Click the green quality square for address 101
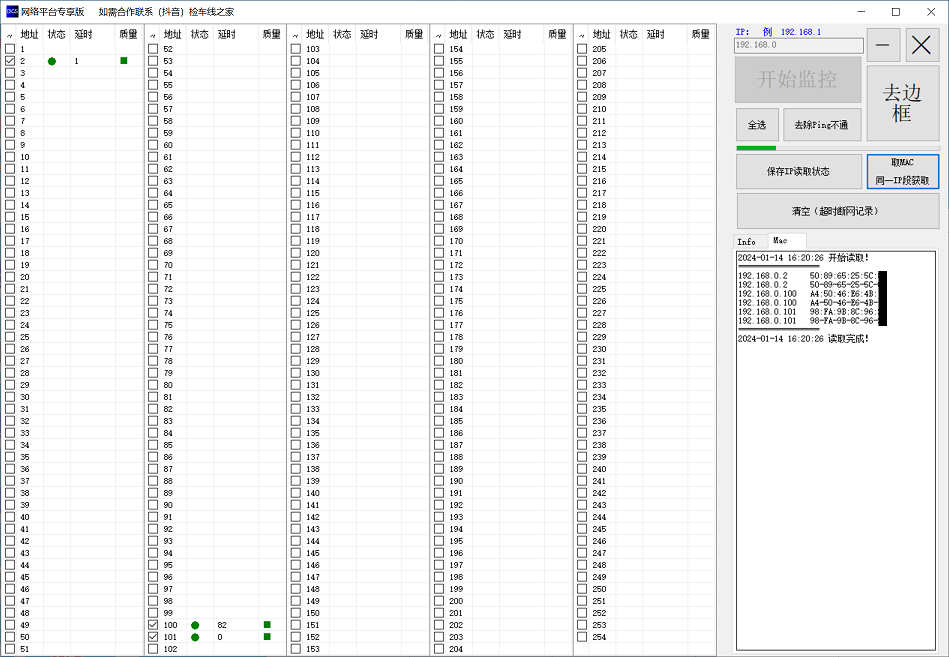The image size is (949, 657). [x=267, y=636]
